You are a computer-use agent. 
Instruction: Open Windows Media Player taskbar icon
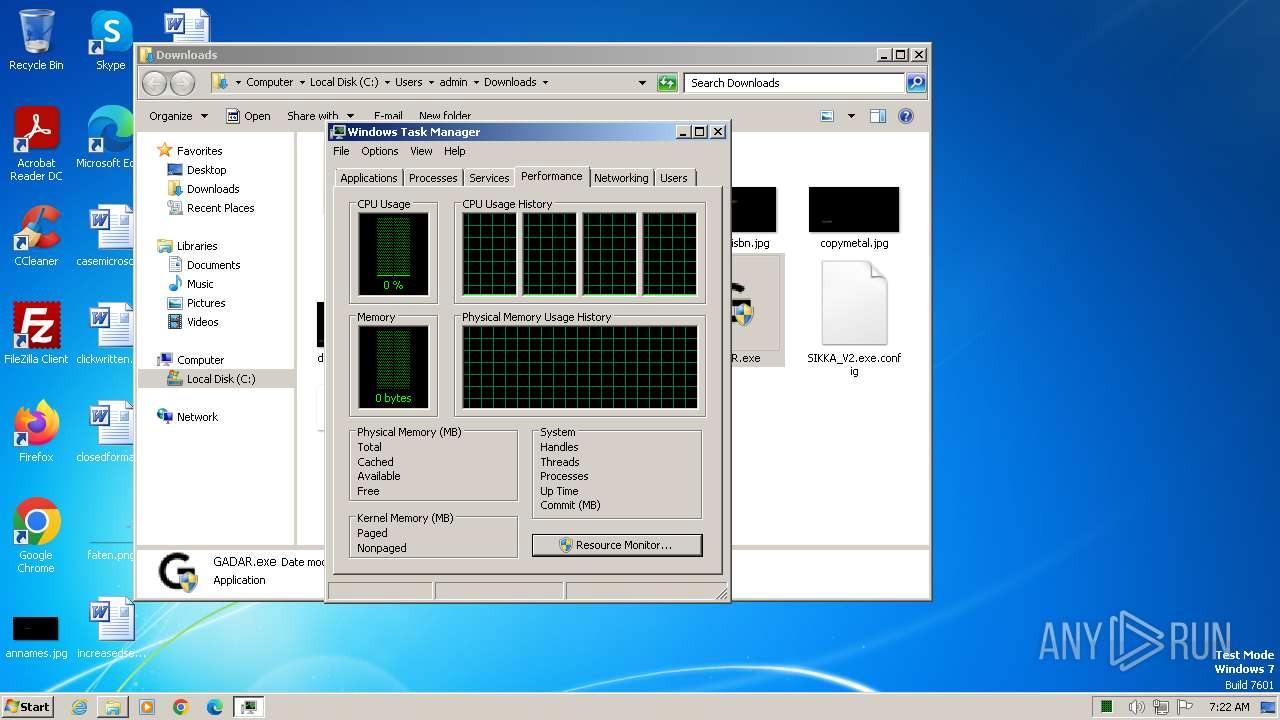click(x=147, y=707)
